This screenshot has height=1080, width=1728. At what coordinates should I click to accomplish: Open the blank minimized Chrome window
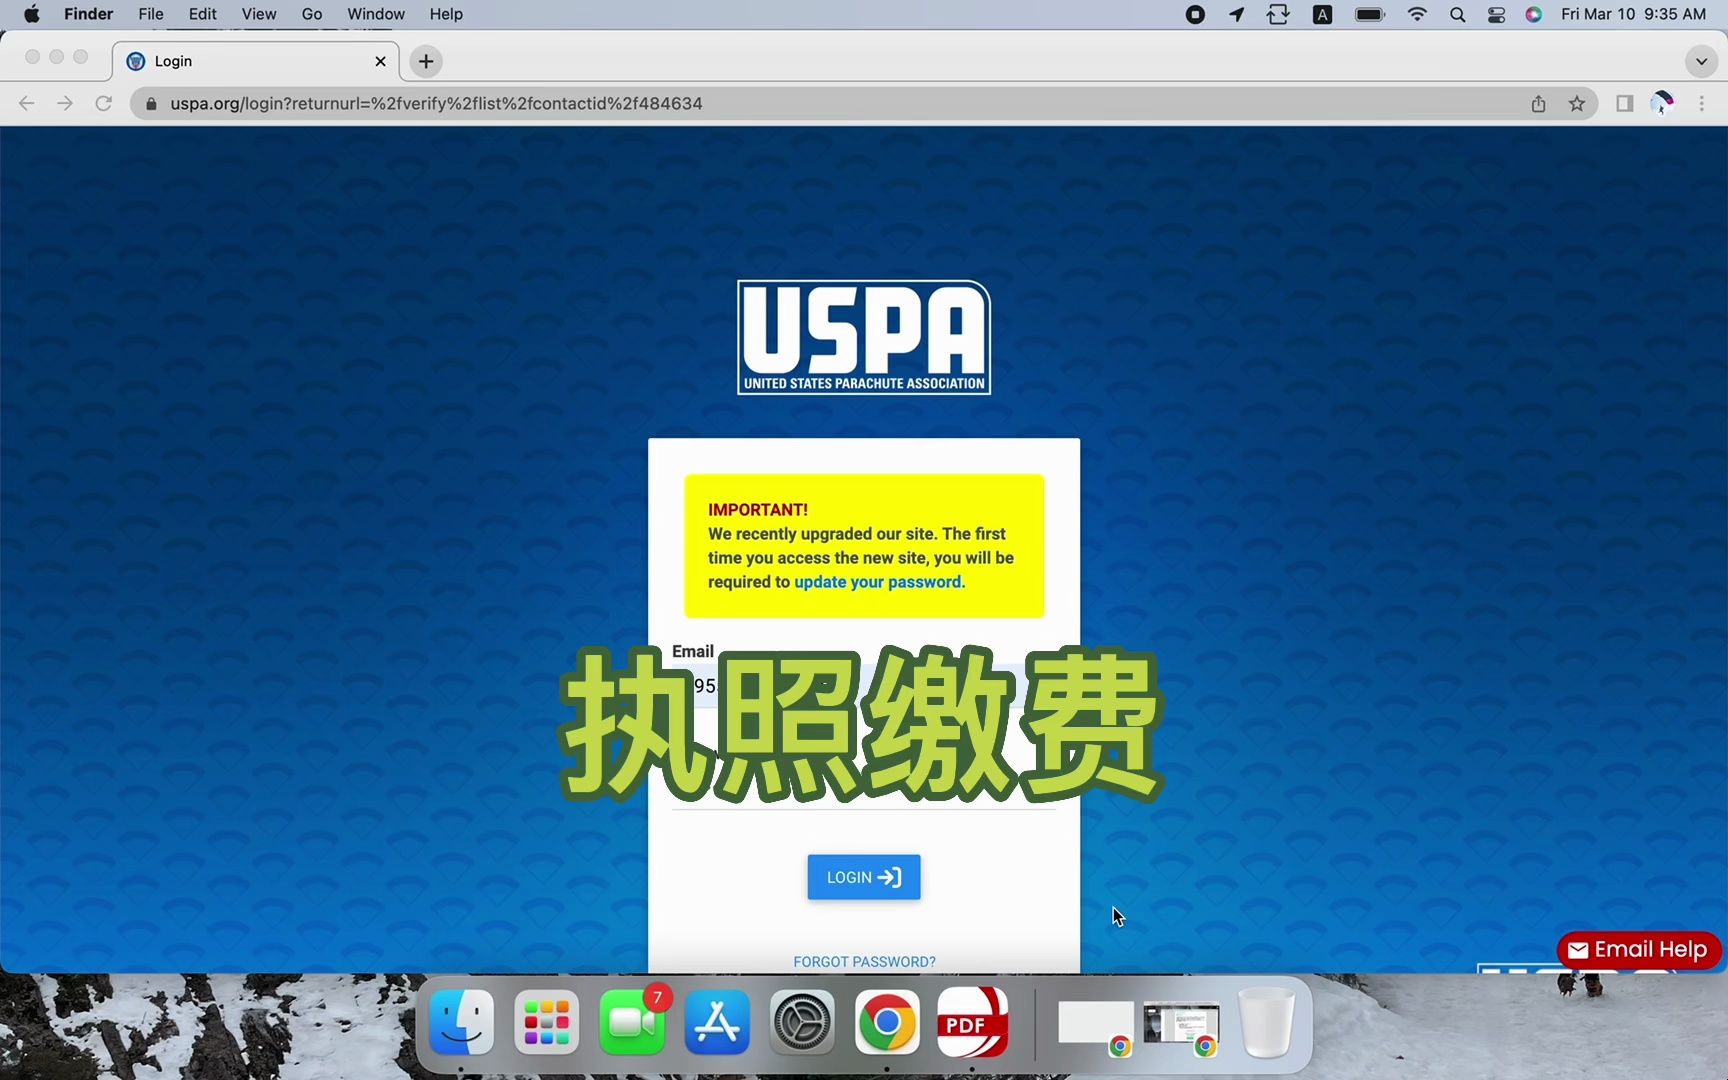[x=1095, y=1025]
